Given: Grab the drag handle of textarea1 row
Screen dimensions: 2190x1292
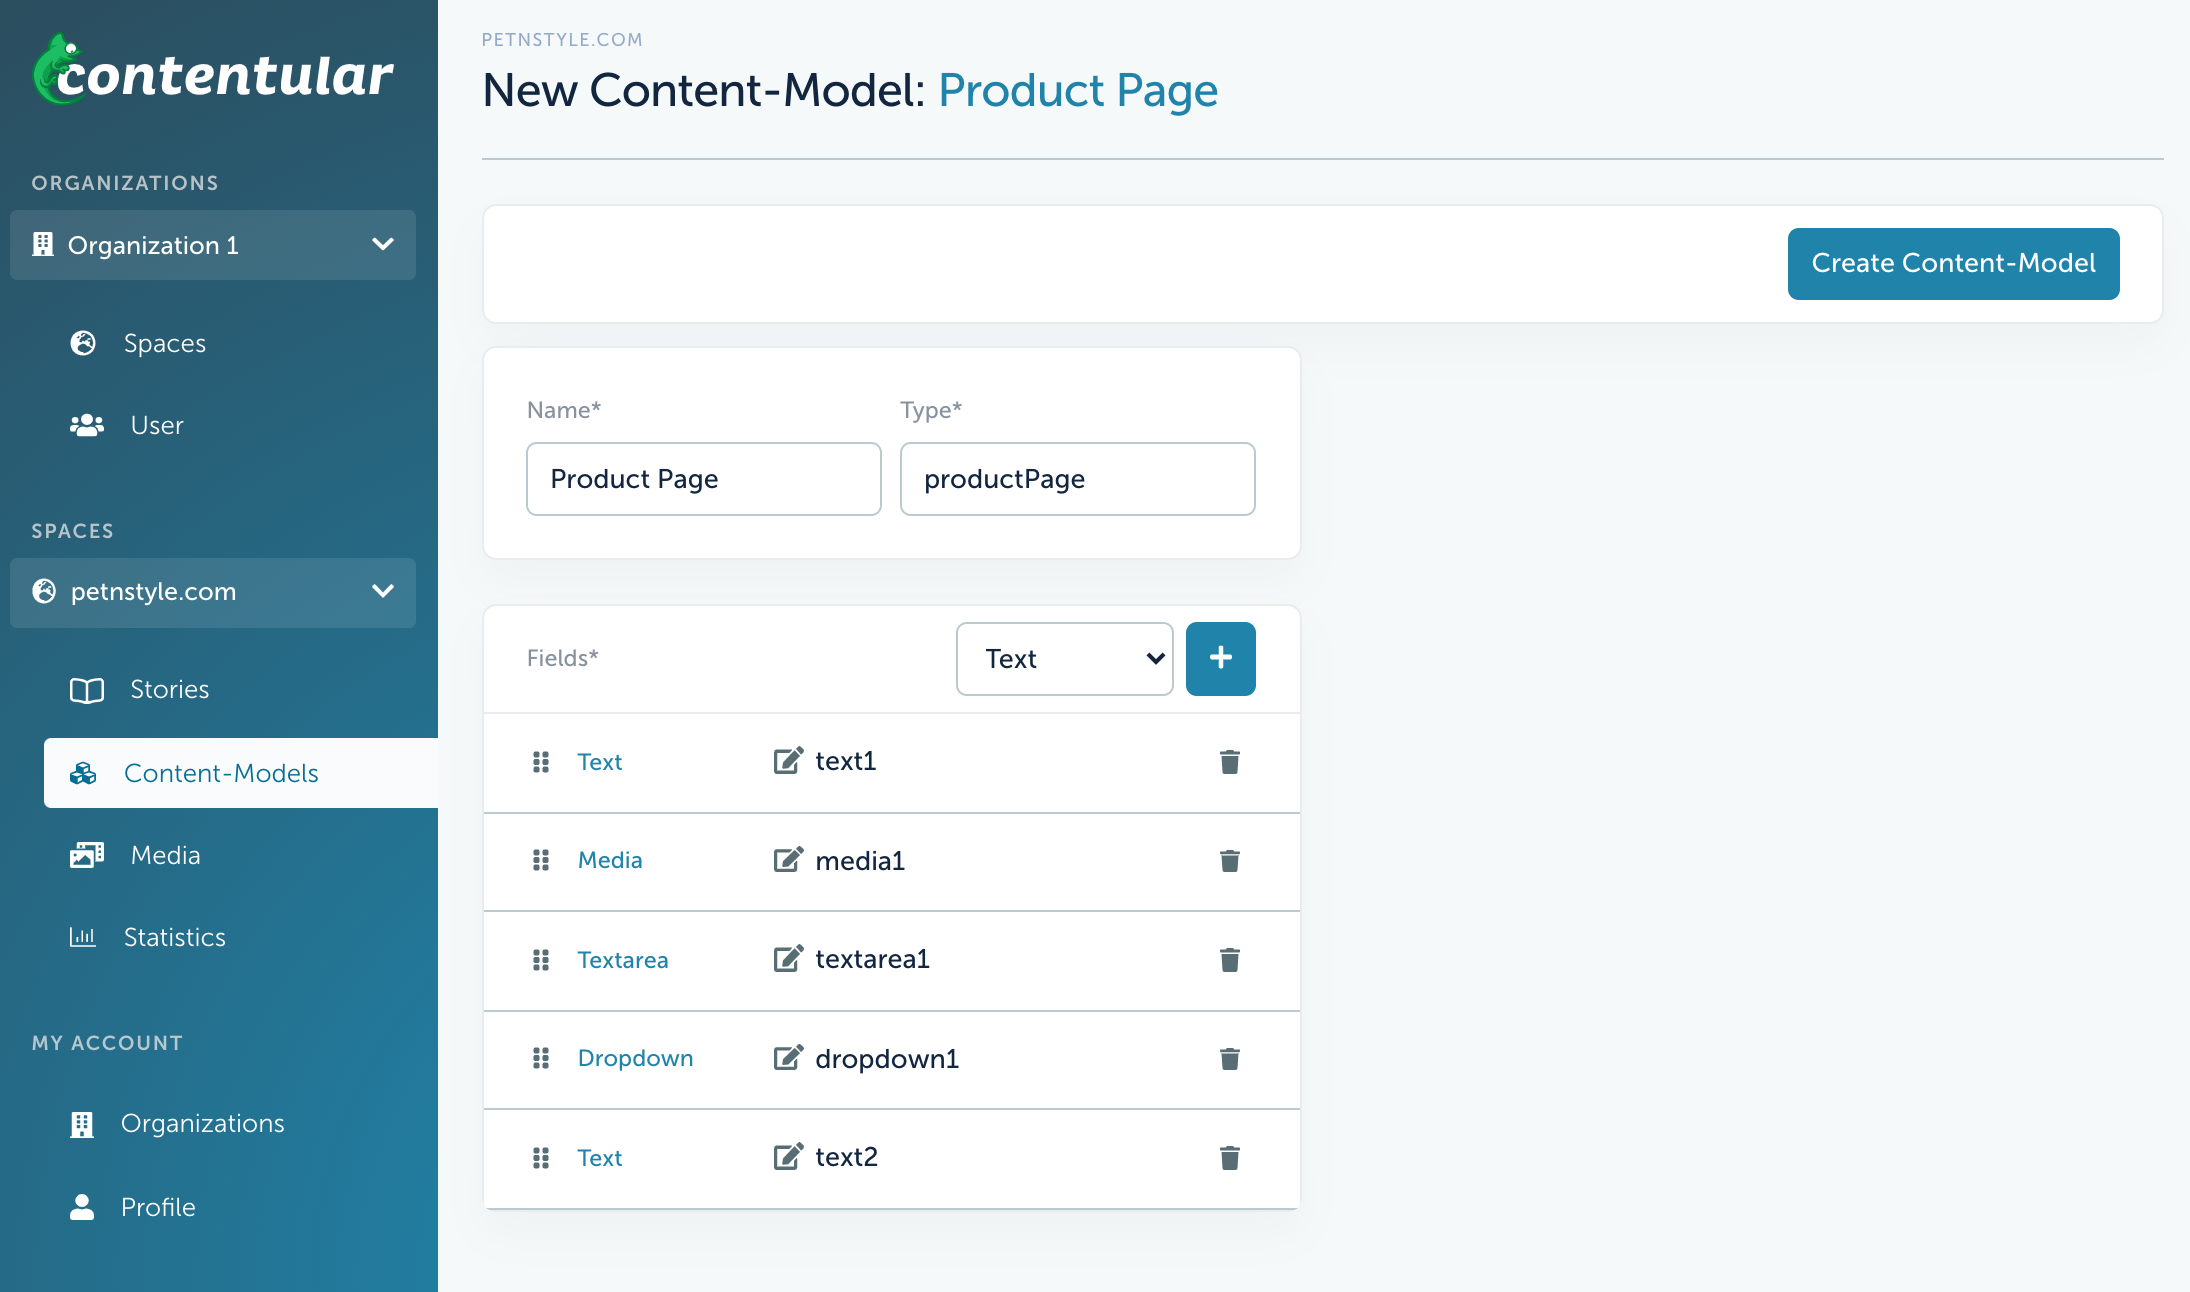Looking at the screenshot, I should (541, 960).
